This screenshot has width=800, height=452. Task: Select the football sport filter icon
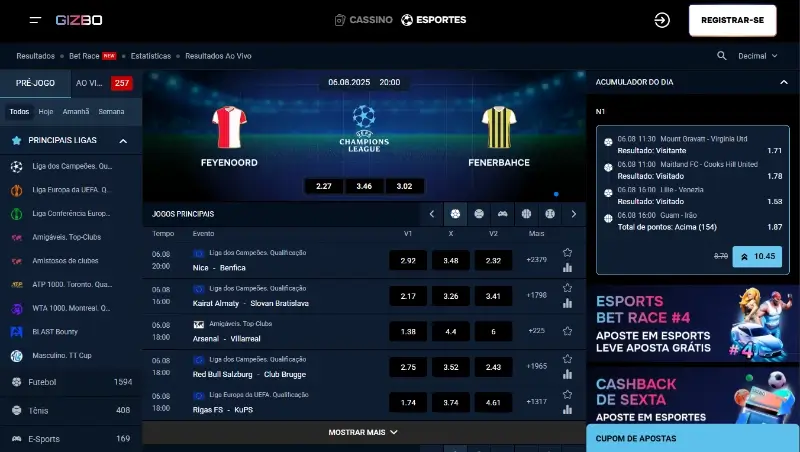pyautogui.click(x=455, y=214)
